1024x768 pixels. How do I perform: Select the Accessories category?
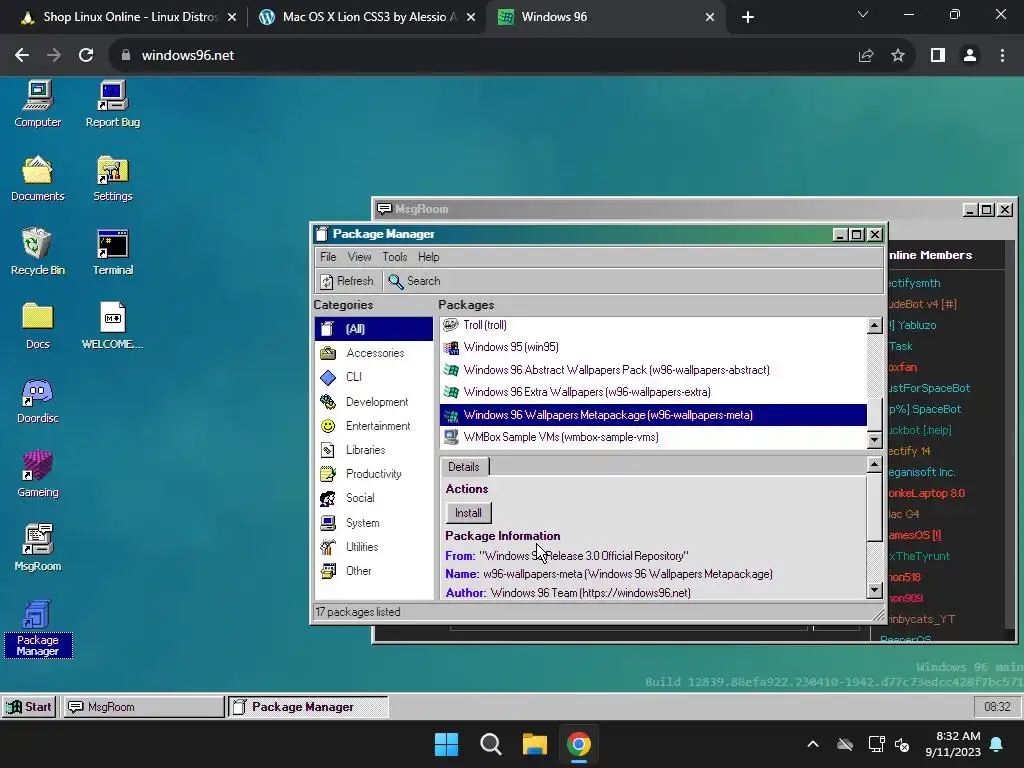tap(374, 353)
